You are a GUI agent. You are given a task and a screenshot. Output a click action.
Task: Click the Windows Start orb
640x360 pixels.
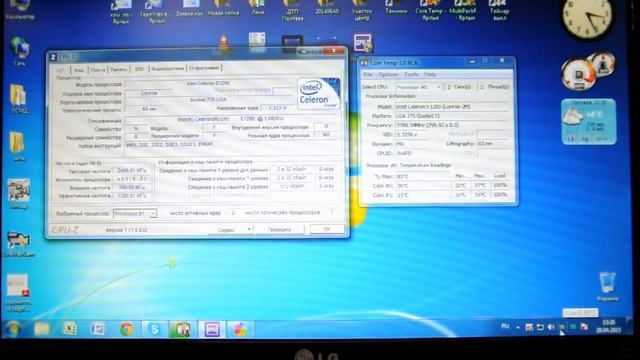click(x=13, y=329)
